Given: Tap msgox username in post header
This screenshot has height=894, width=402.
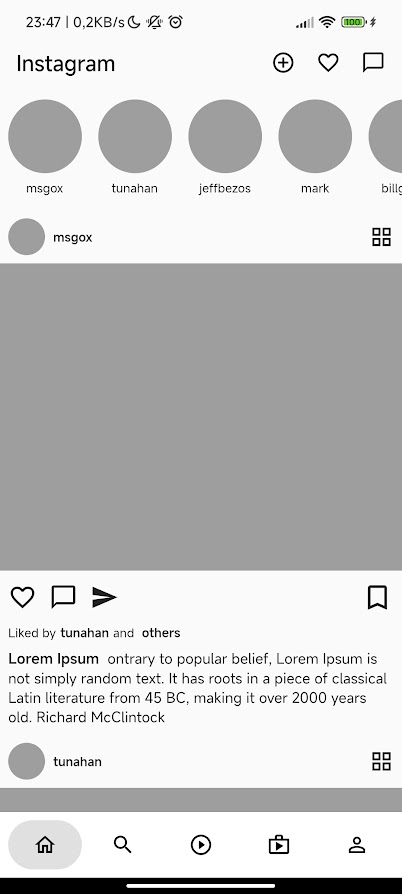Looking at the screenshot, I should 72,237.
